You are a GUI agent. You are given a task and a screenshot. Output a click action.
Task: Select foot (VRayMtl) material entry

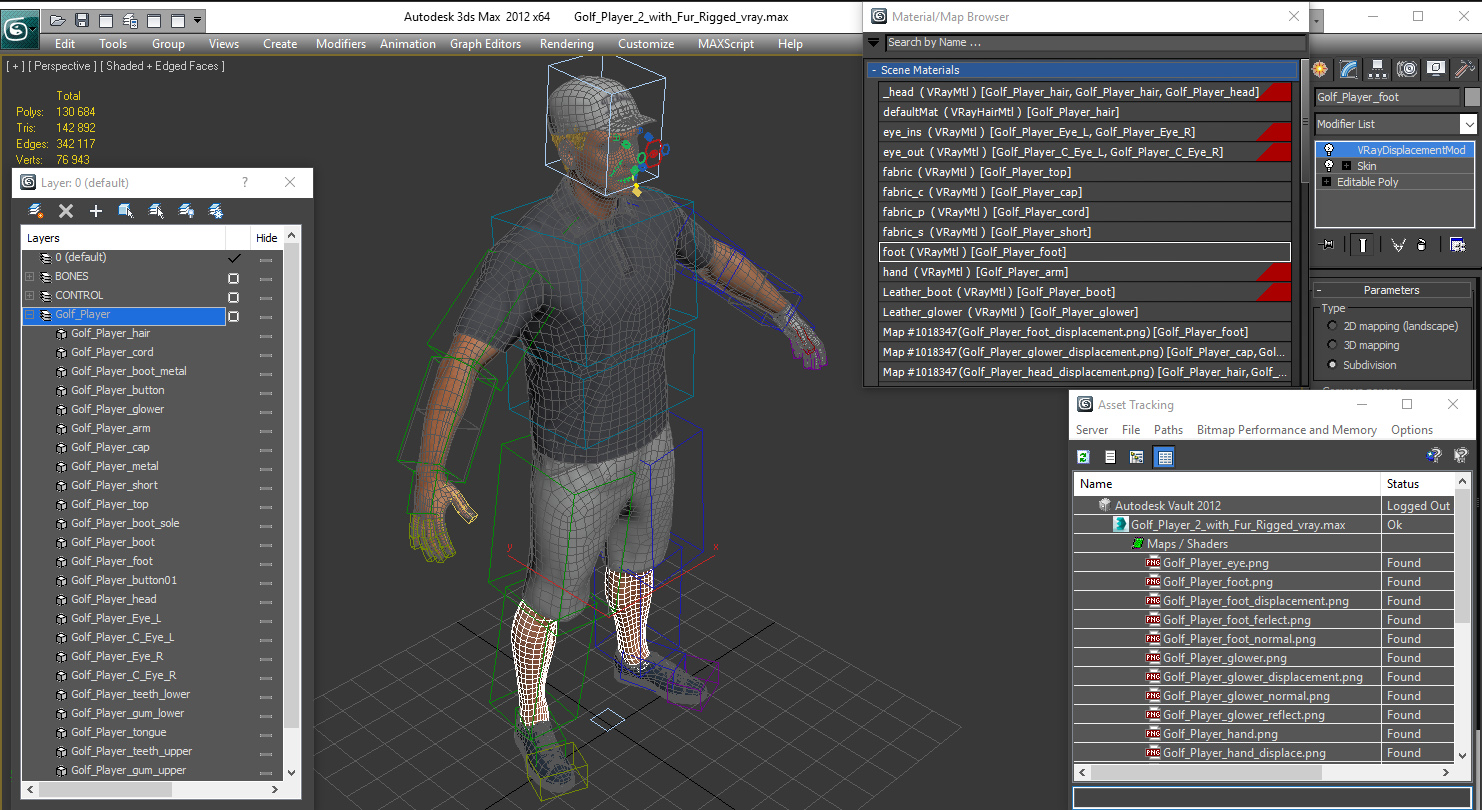(x=1084, y=252)
